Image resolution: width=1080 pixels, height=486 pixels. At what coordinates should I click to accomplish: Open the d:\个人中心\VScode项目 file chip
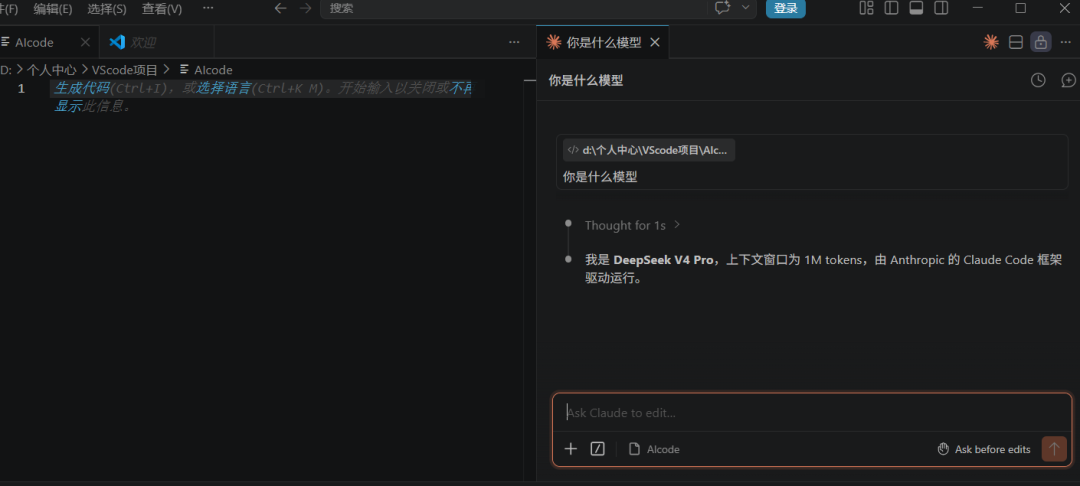(x=649, y=149)
